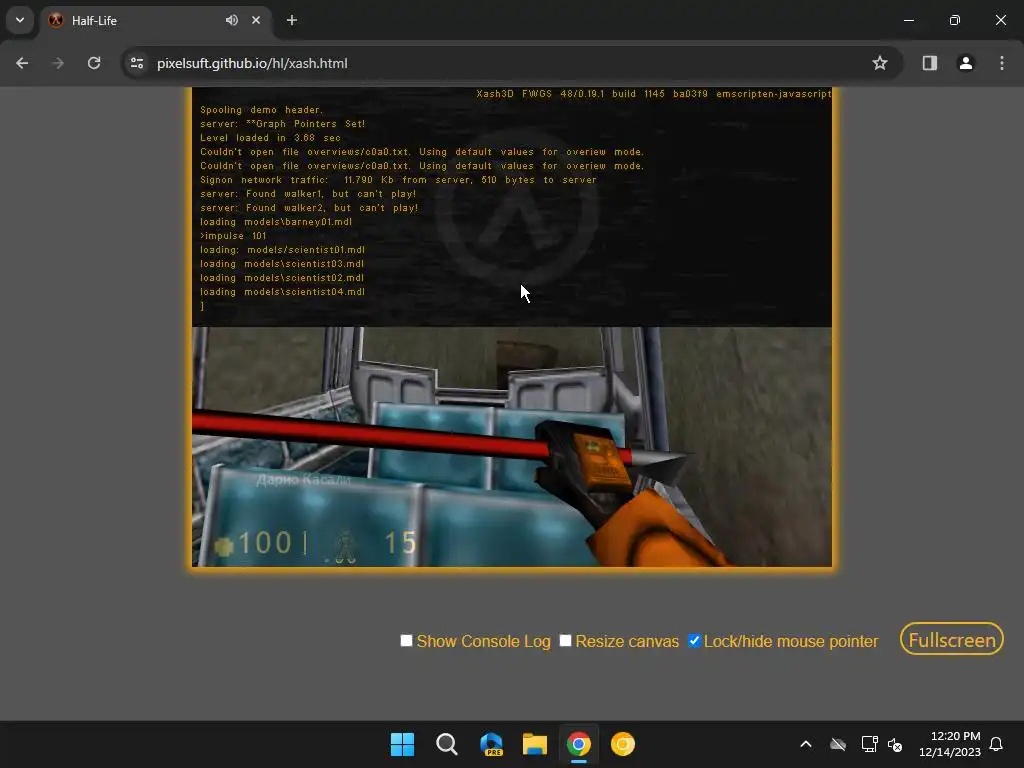This screenshot has height=768, width=1024.
Task: Click 'loading models\scientist04.mdl' line
Action: click(x=282, y=292)
